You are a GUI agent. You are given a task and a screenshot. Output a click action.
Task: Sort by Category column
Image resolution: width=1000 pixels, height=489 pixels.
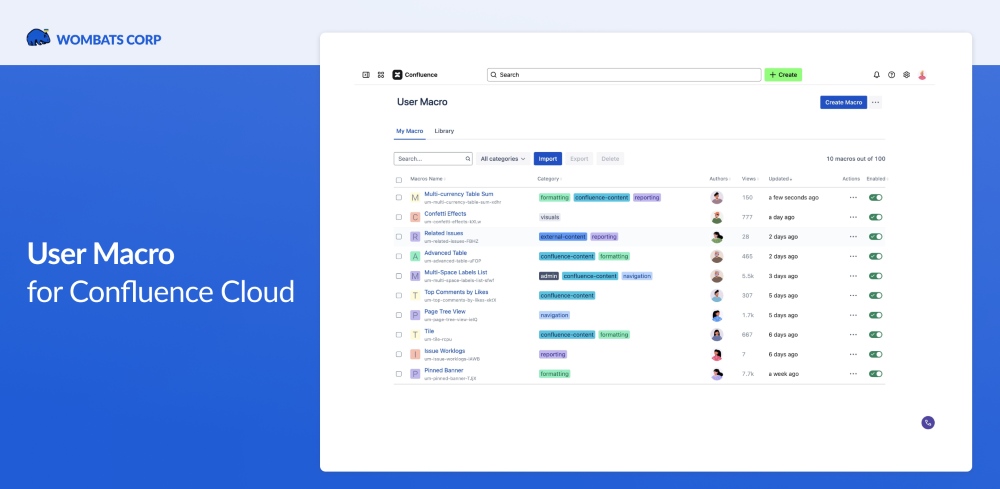pyautogui.click(x=549, y=179)
